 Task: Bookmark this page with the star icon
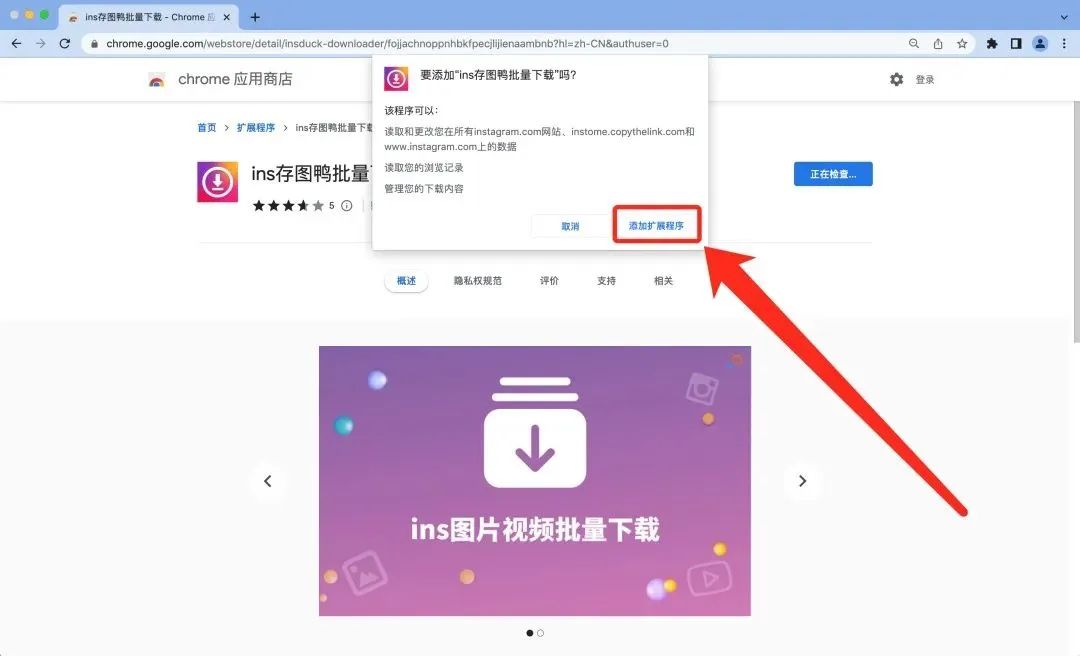click(x=962, y=43)
